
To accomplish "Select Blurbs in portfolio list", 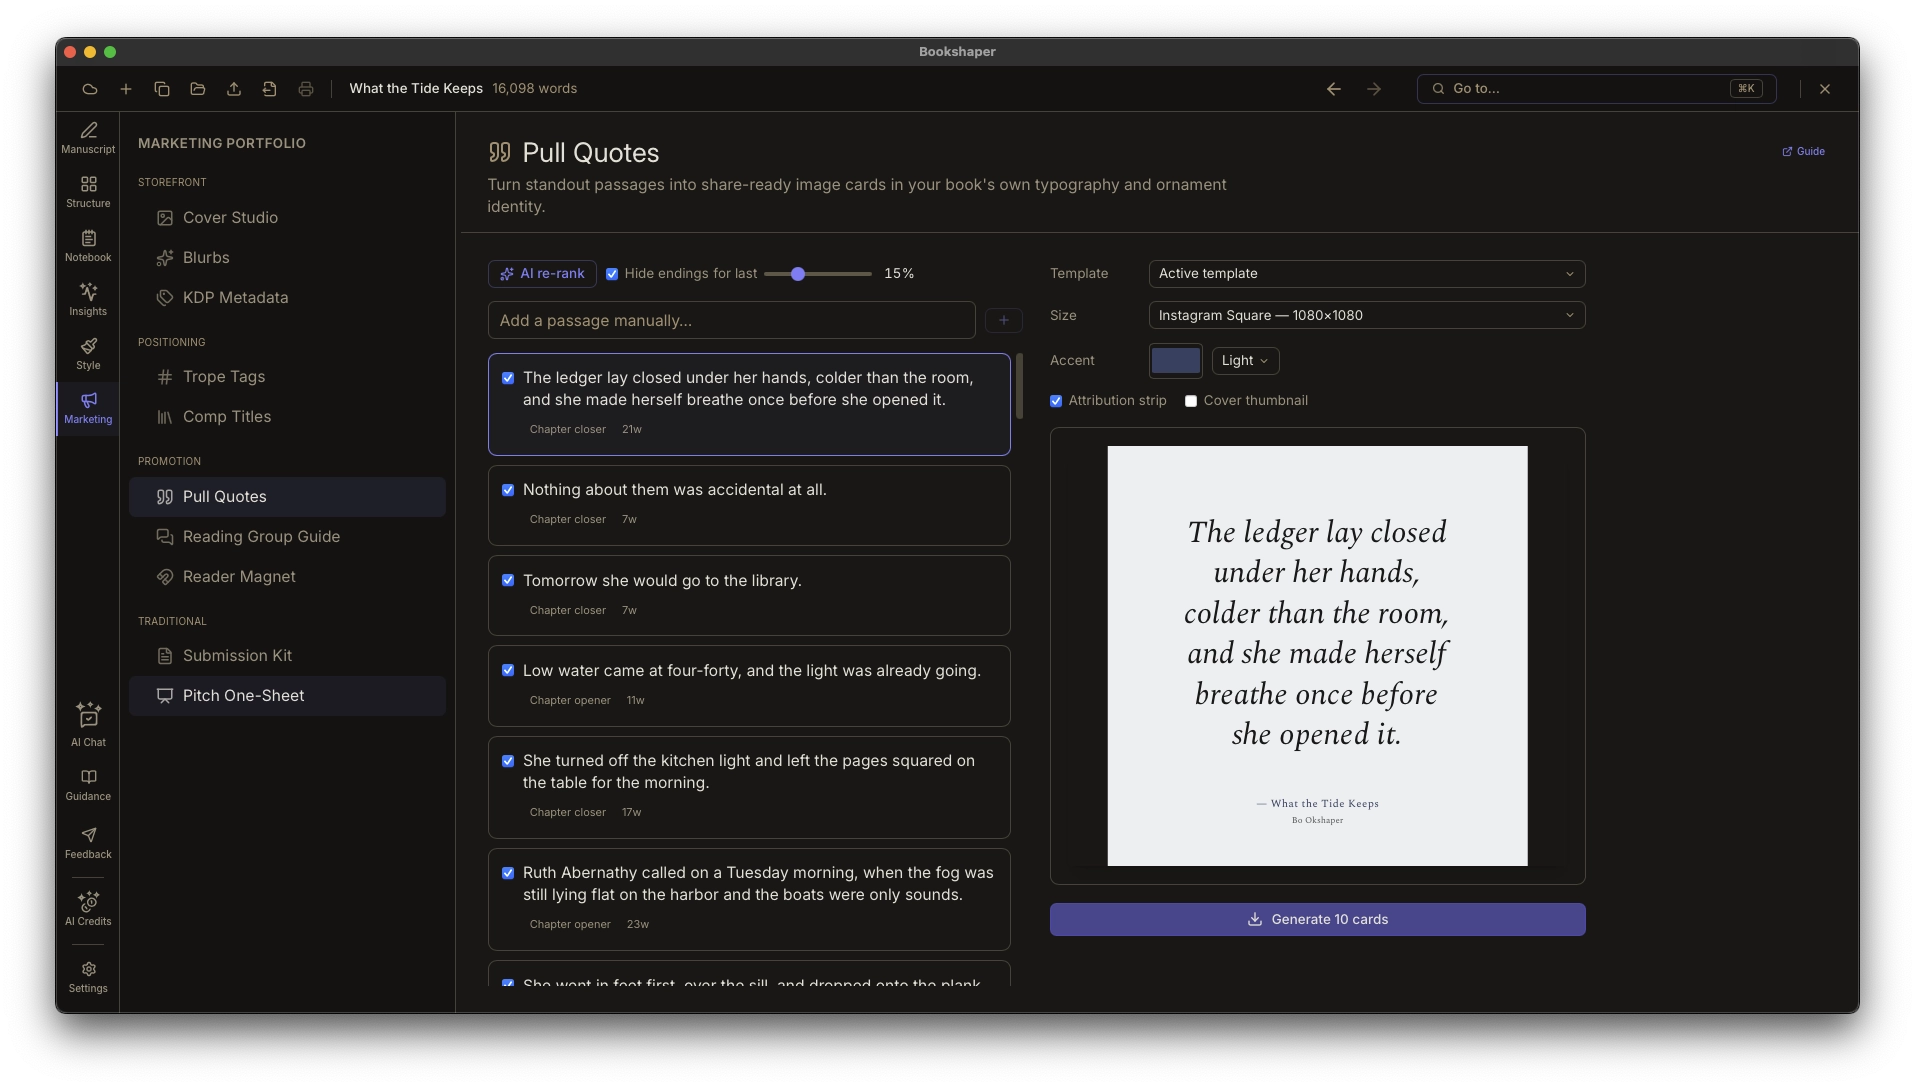I will 287,258.
